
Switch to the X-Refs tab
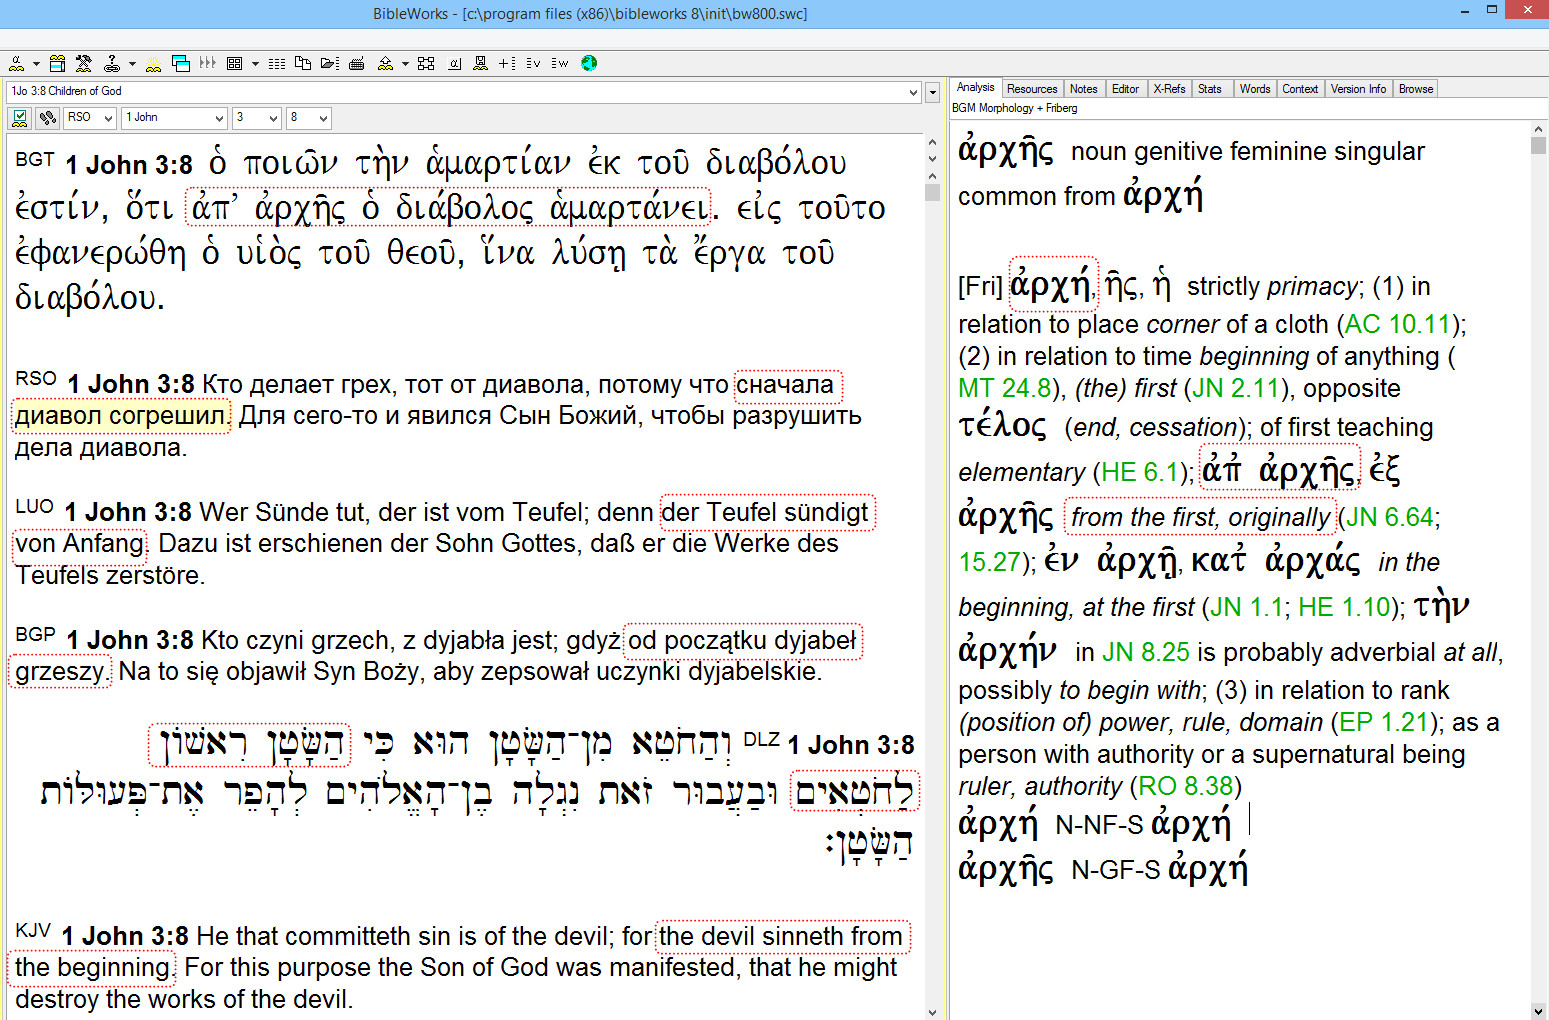click(1170, 89)
